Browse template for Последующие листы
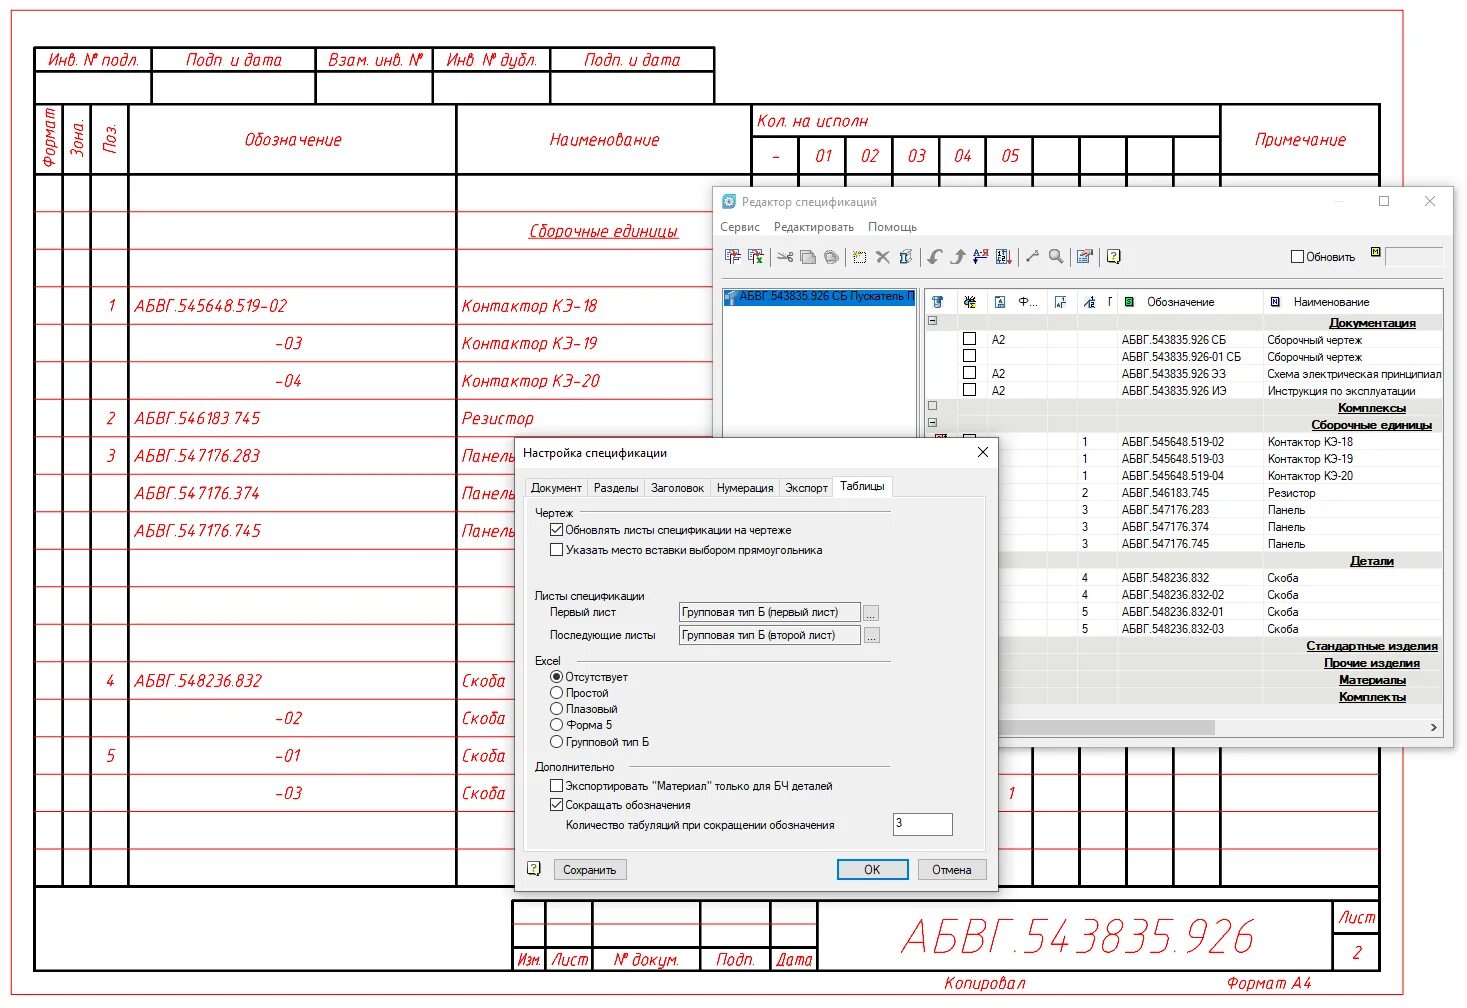The image size is (1467, 1008). pyautogui.click(x=872, y=636)
